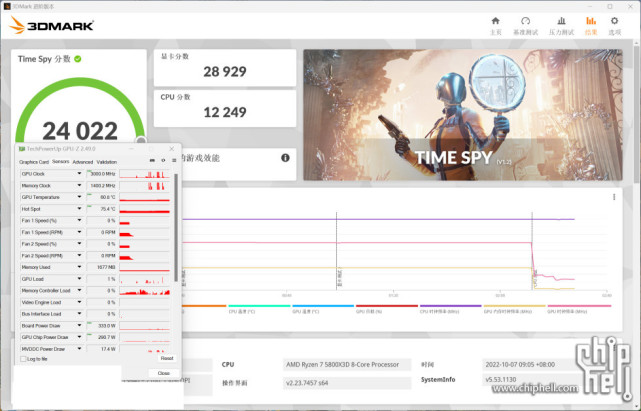Image resolution: width=641 pixels, height=411 pixels.
Task: Click the v2.23.7457 s64 version text
Action: [x=307, y=383]
